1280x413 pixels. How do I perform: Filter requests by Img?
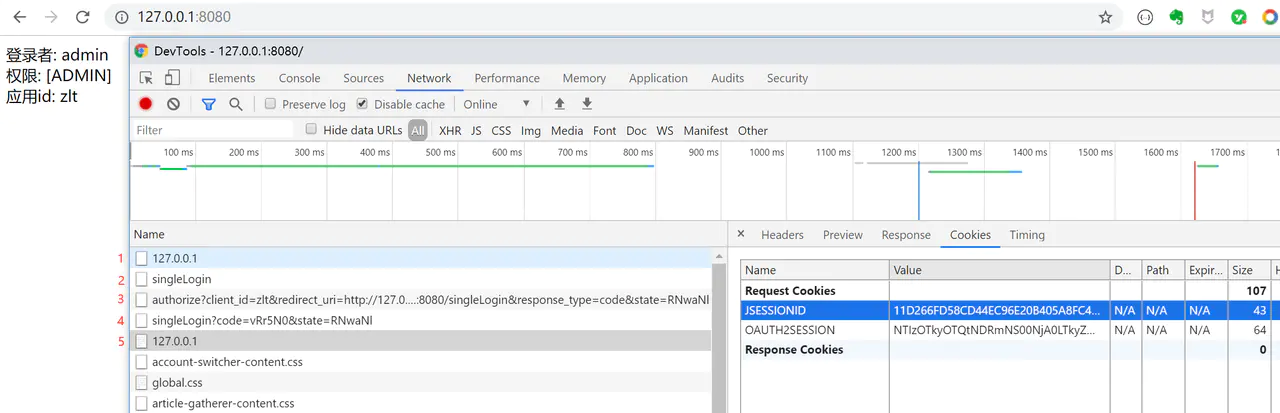[531, 130]
